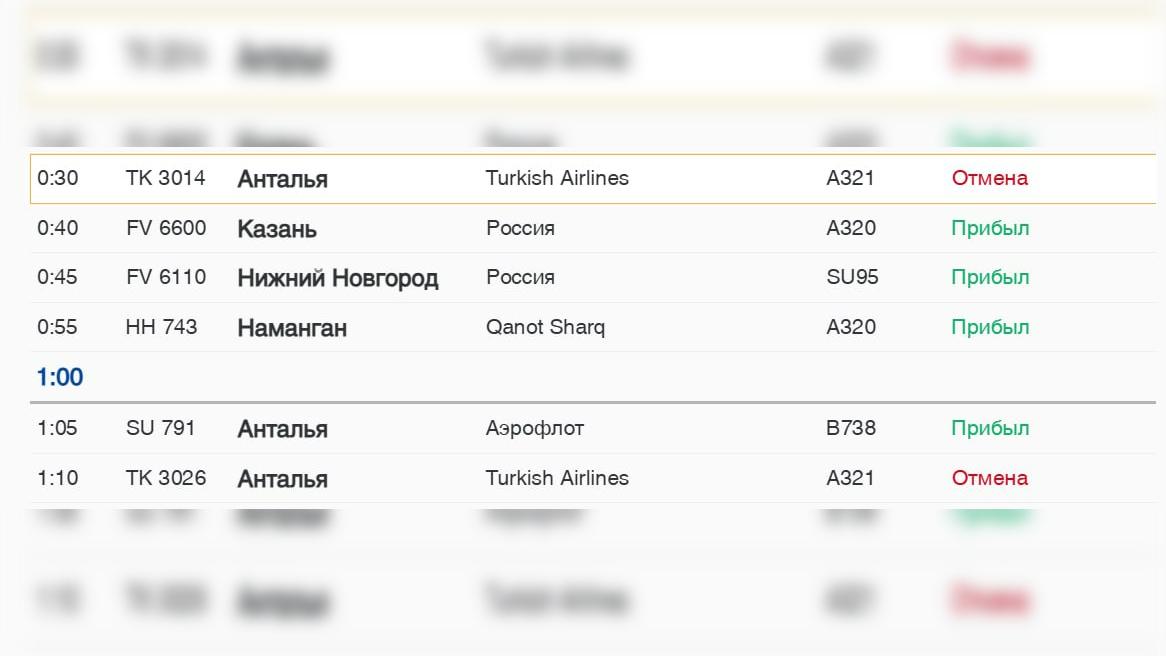Click the B738 aircraft type
Screen dimensions: 1166x656
tap(850, 428)
